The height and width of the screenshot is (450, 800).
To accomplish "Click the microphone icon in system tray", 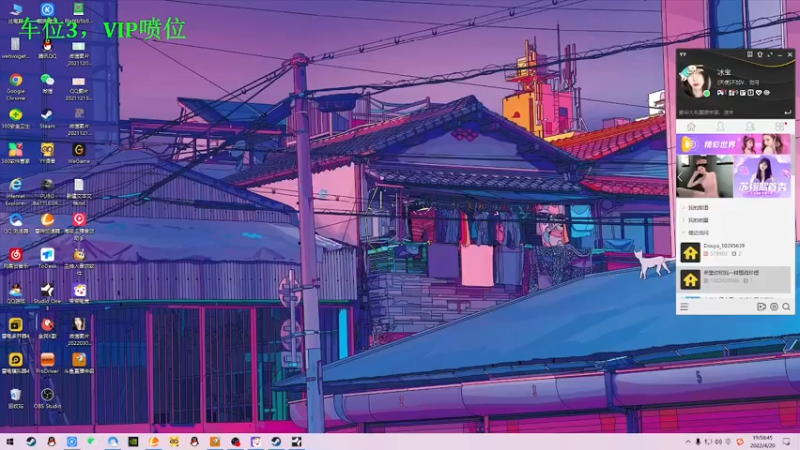I will (697, 442).
